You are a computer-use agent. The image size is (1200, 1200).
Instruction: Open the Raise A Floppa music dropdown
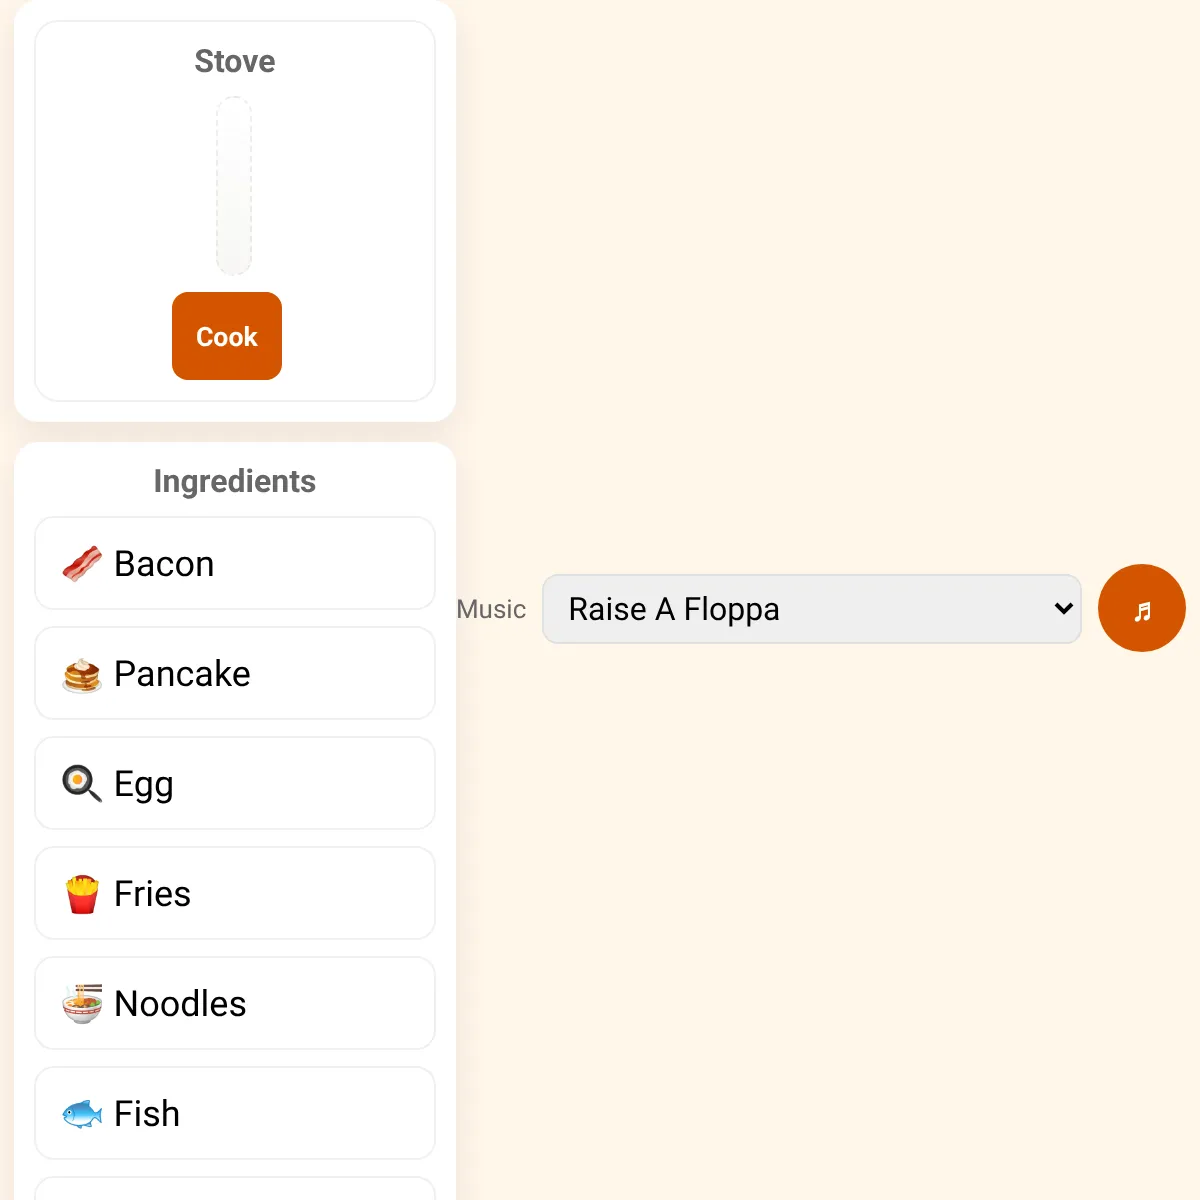812,609
